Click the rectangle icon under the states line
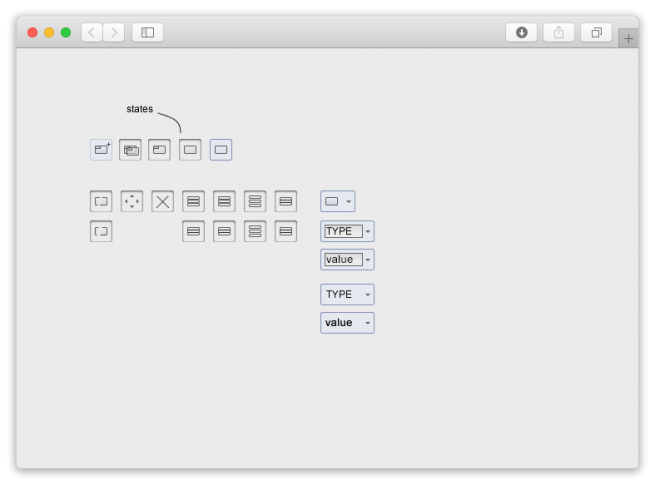Screen dimensions: 655x485 click(x=190, y=150)
